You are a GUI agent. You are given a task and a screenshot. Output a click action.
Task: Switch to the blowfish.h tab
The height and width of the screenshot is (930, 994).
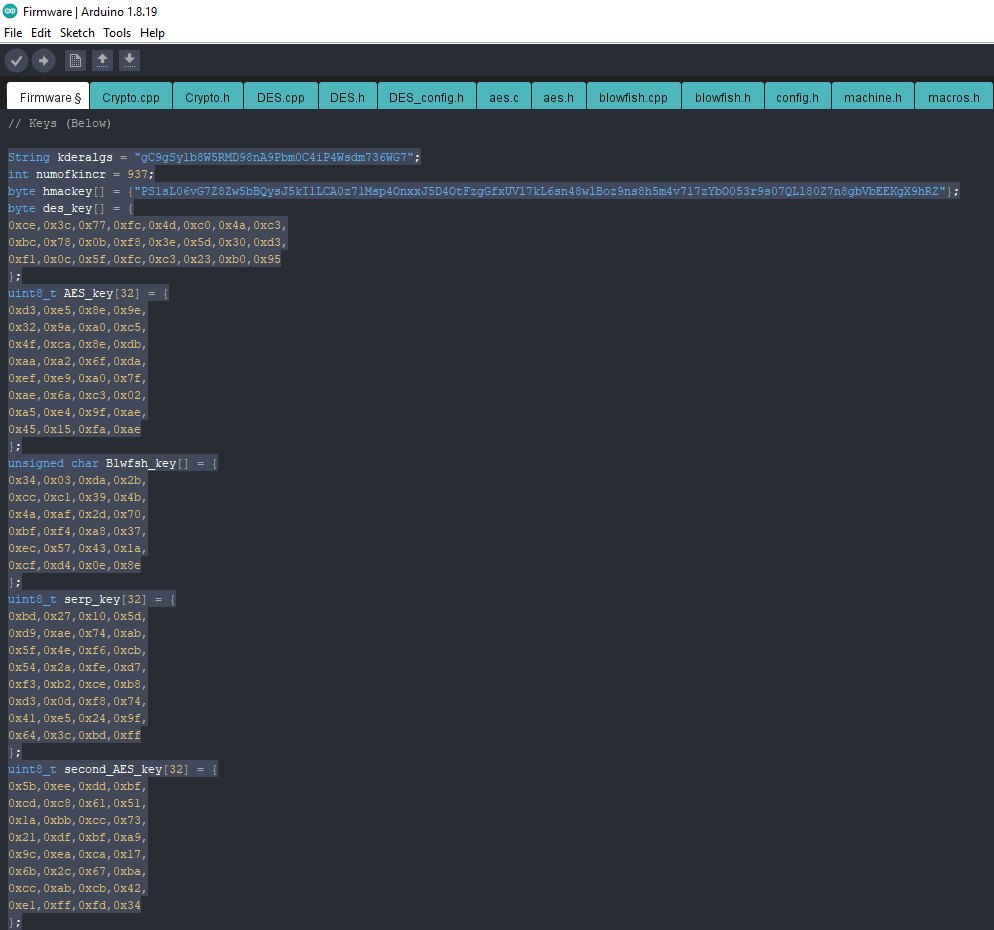pos(723,96)
